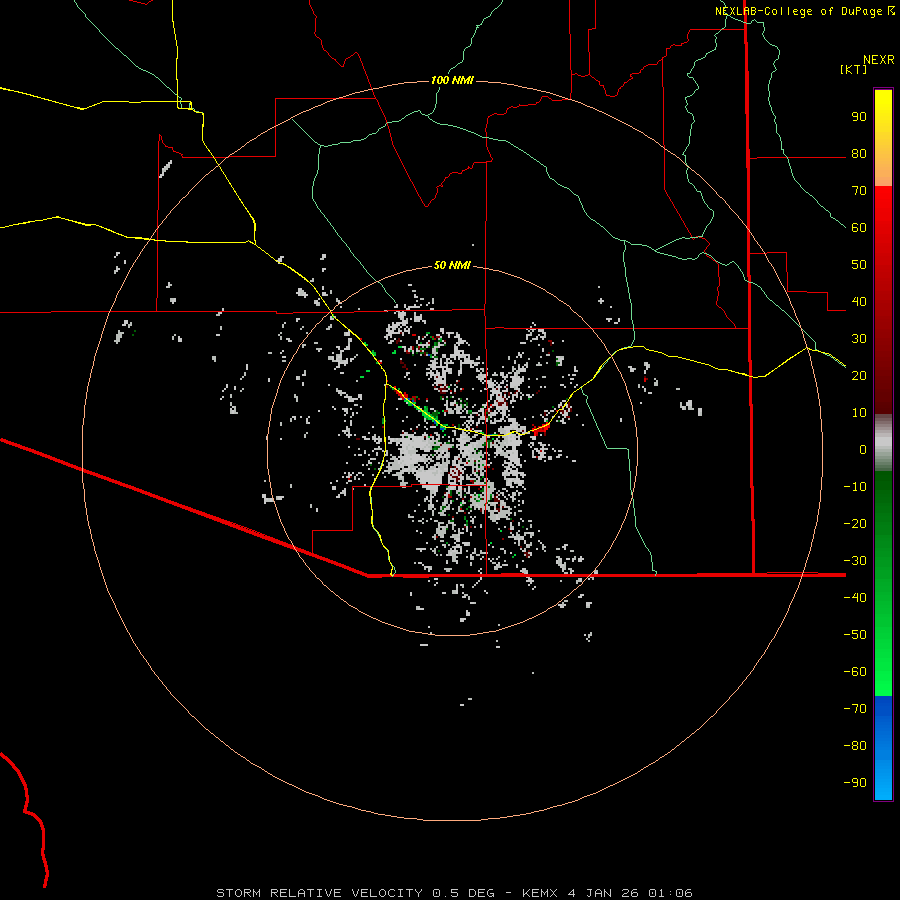
Task: Click the 70 value on the velocity scale
Action: point(859,191)
